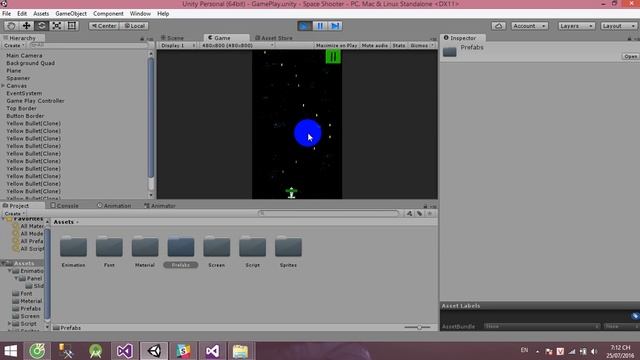Step one frame forward

click(x=335, y=26)
